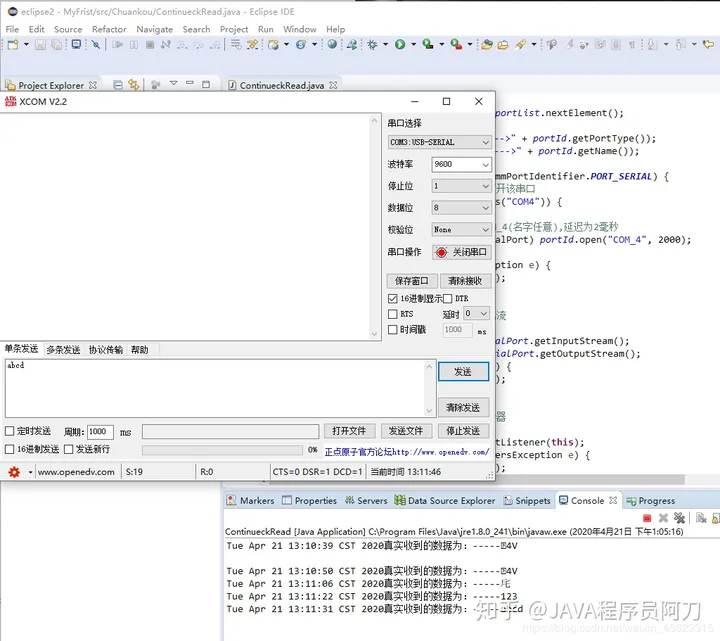Viewport: 720px width, 641px height.
Task: Click the External Tools run icon
Action: [x=456, y=45]
